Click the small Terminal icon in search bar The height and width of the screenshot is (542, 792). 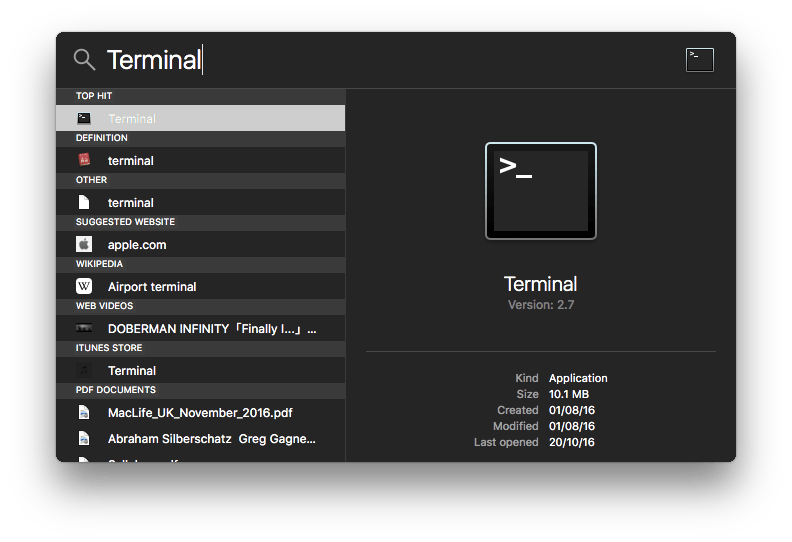[x=700, y=60]
